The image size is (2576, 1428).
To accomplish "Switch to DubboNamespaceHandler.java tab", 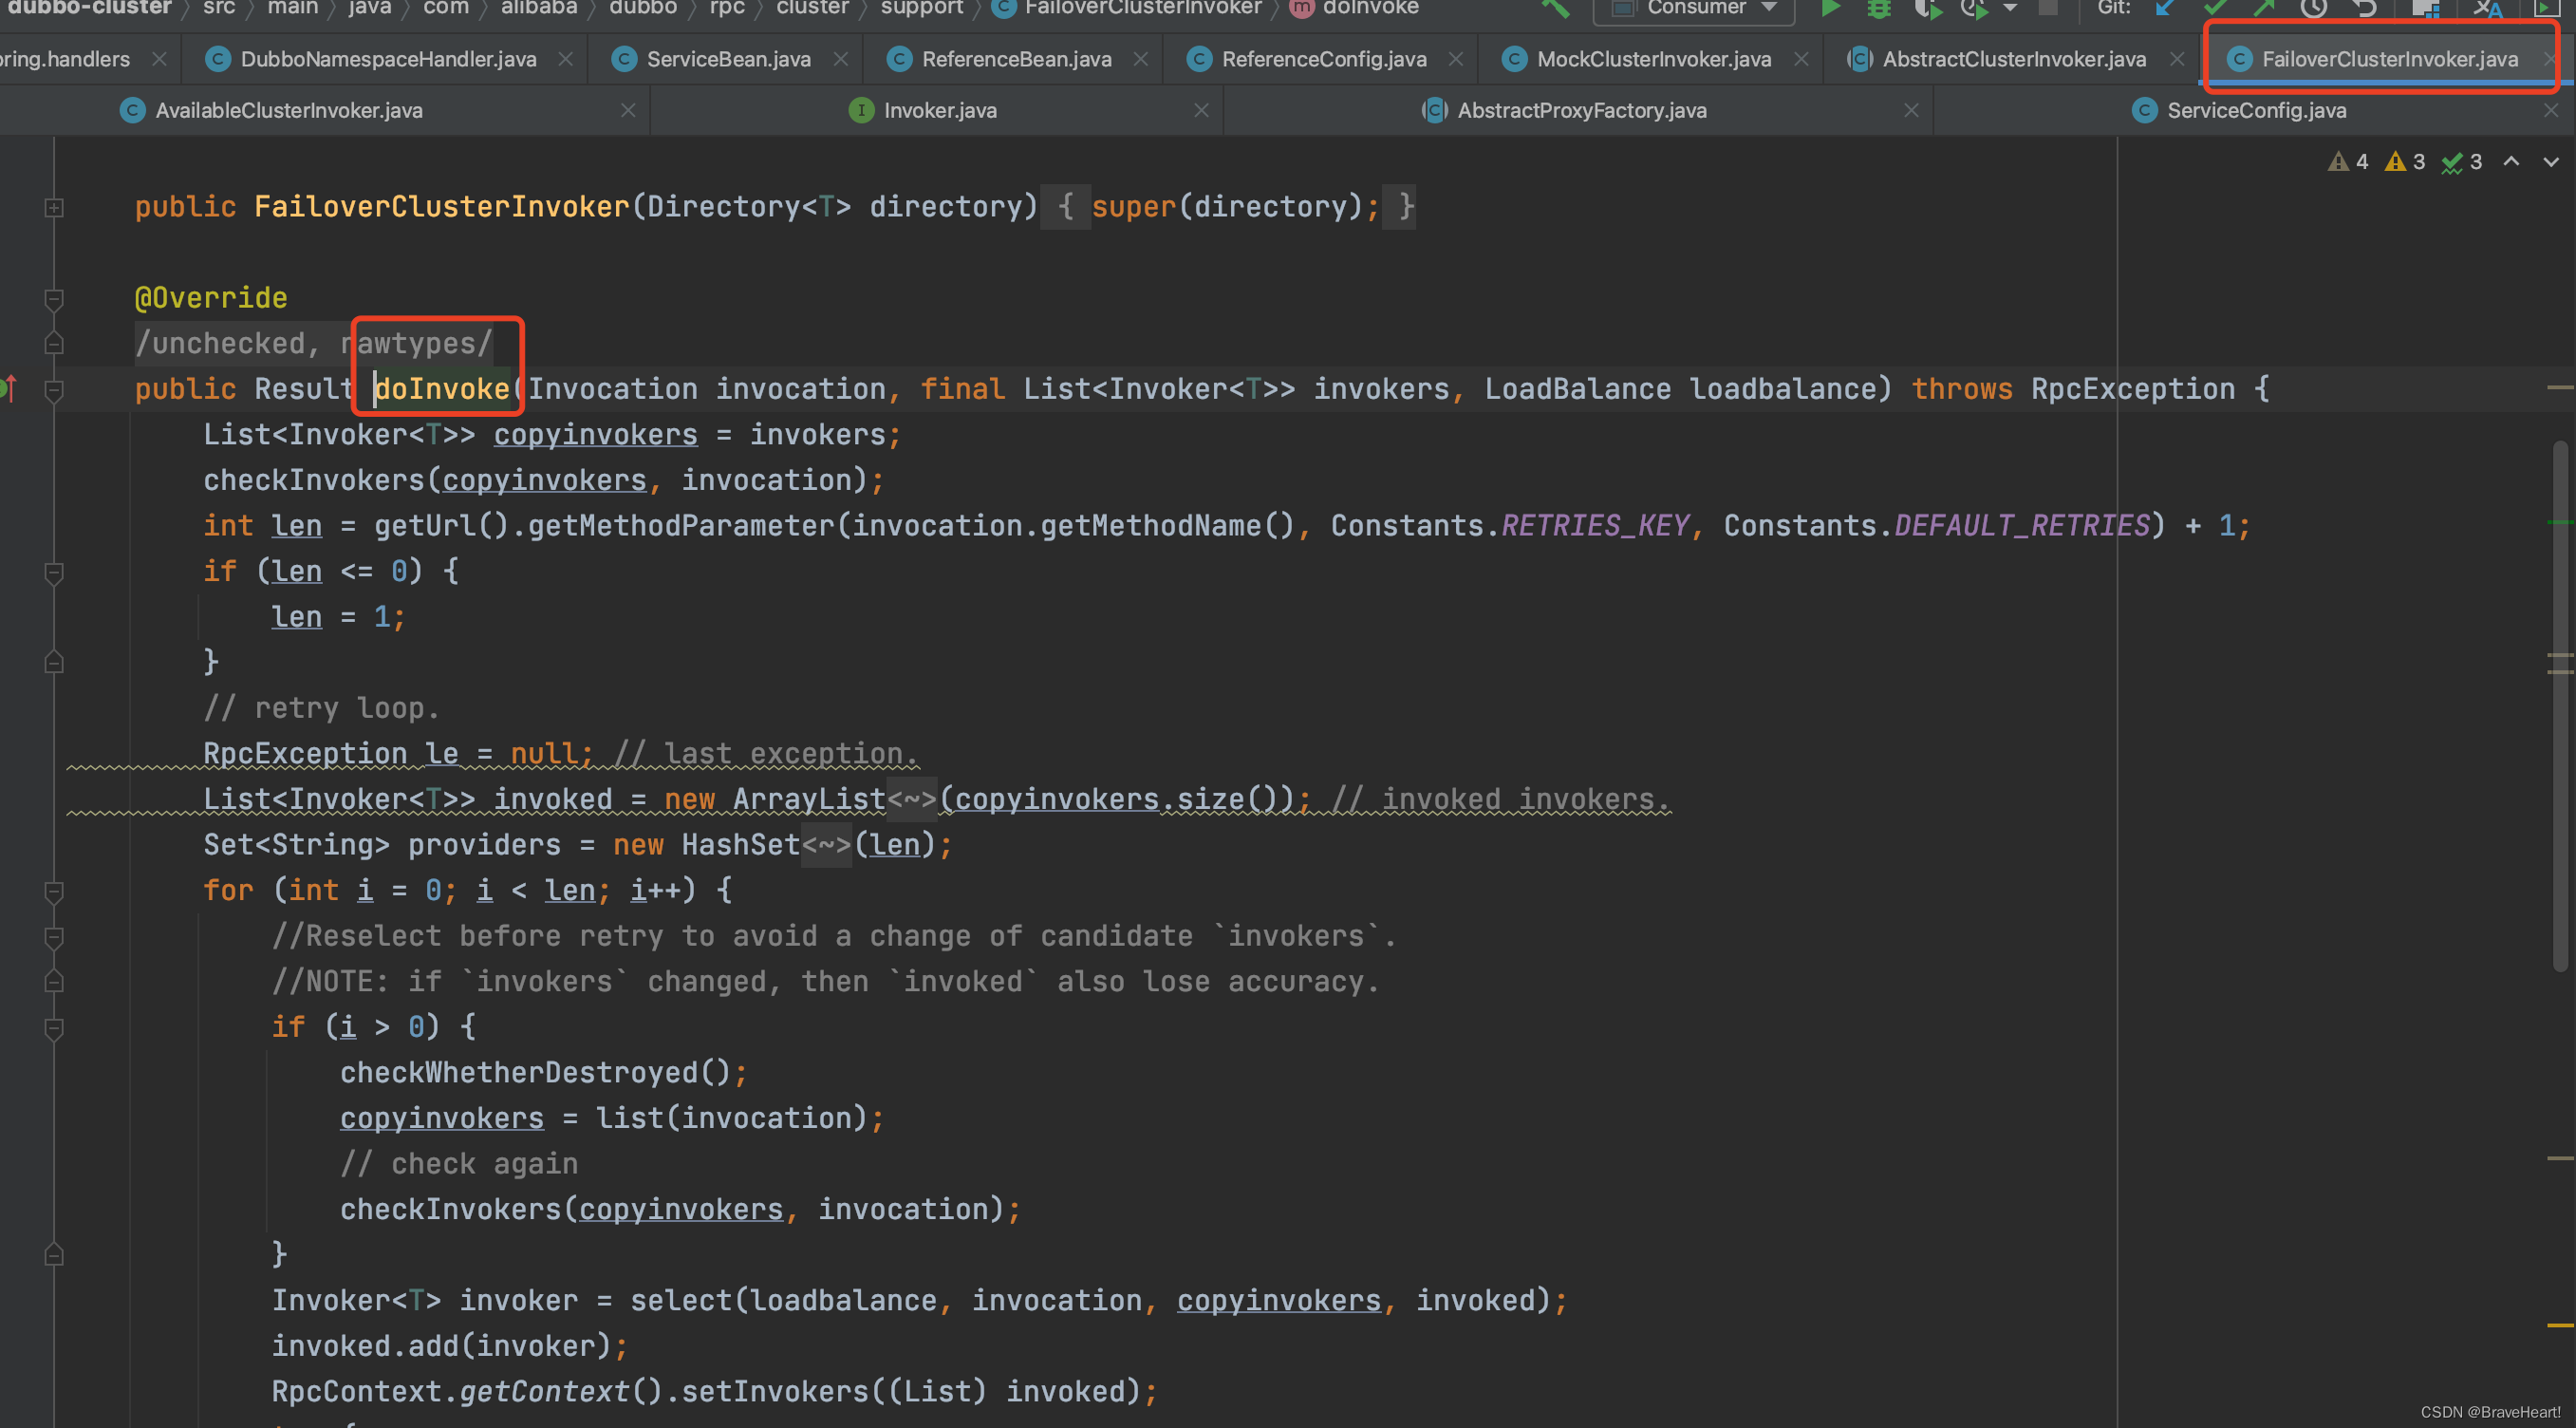I will (x=388, y=59).
